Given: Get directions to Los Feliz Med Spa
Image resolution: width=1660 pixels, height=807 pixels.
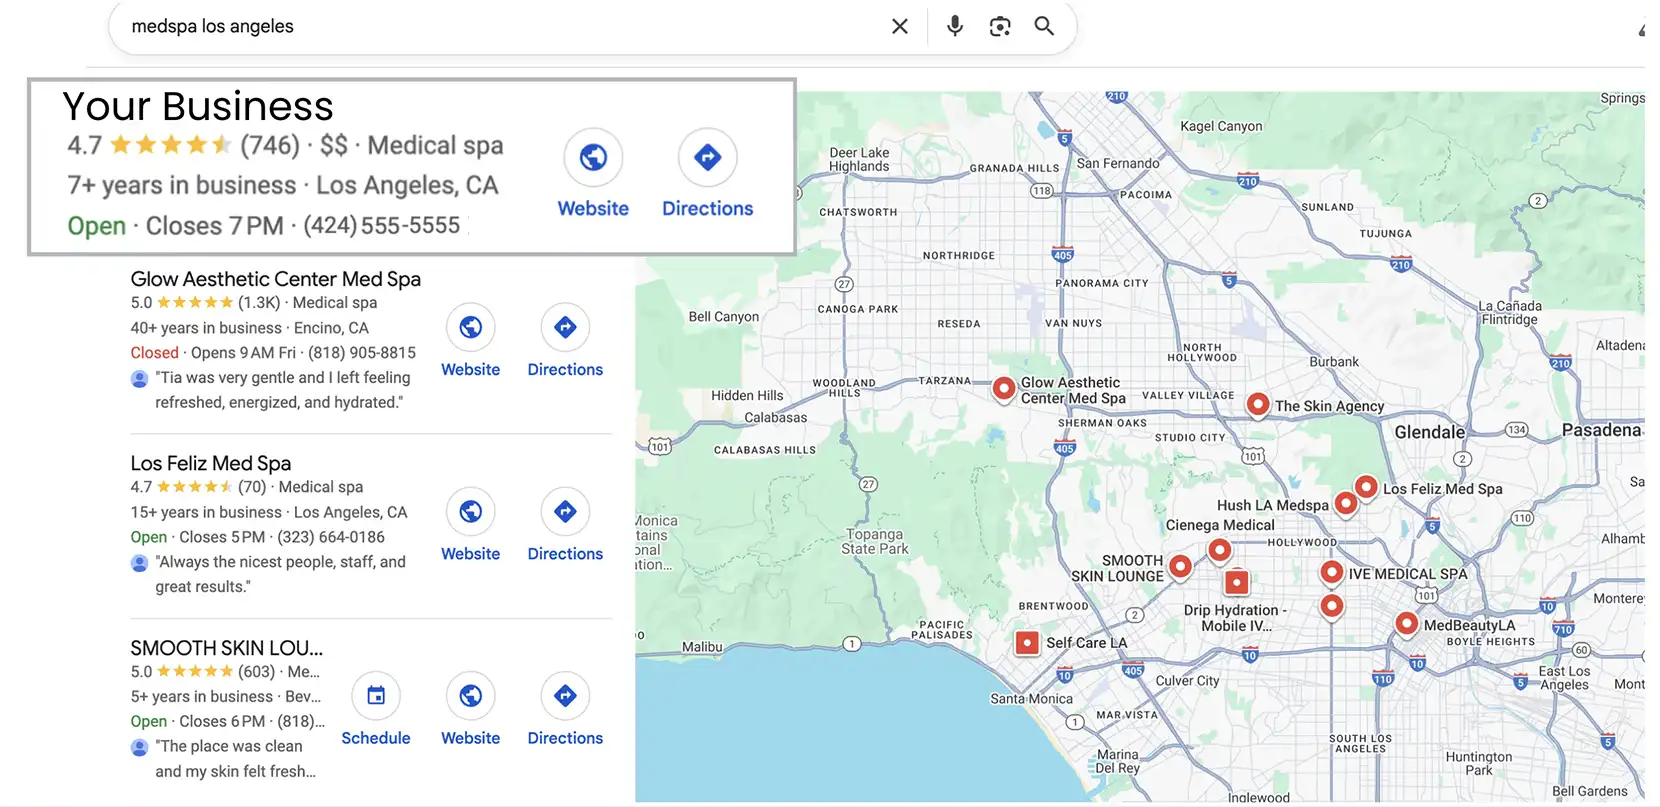Looking at the screenshot, I should 565,512.
